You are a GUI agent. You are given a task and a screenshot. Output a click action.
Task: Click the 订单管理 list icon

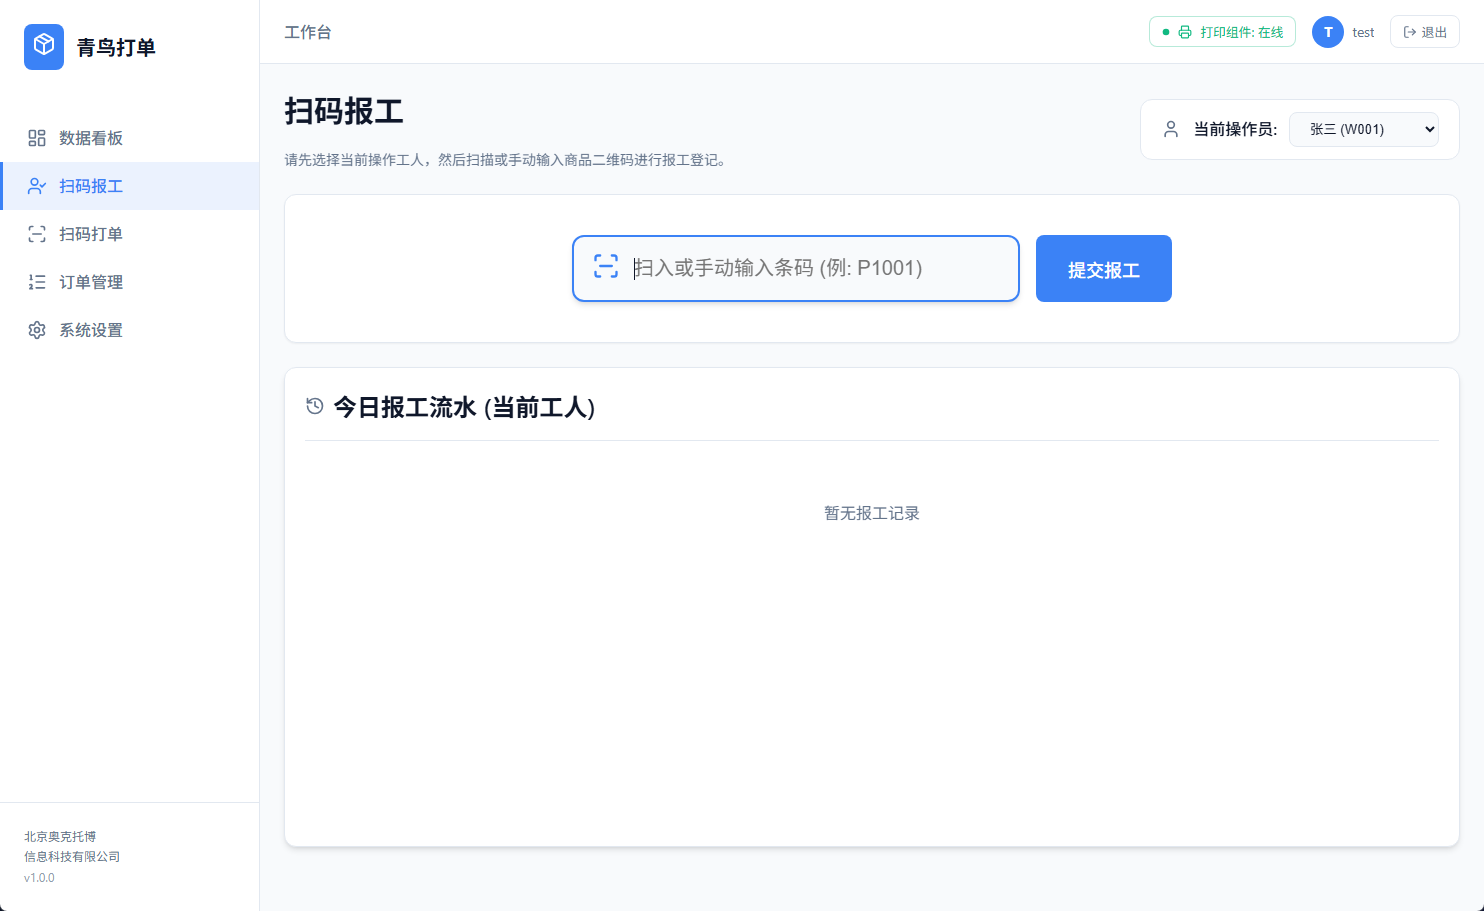[37, 282]
